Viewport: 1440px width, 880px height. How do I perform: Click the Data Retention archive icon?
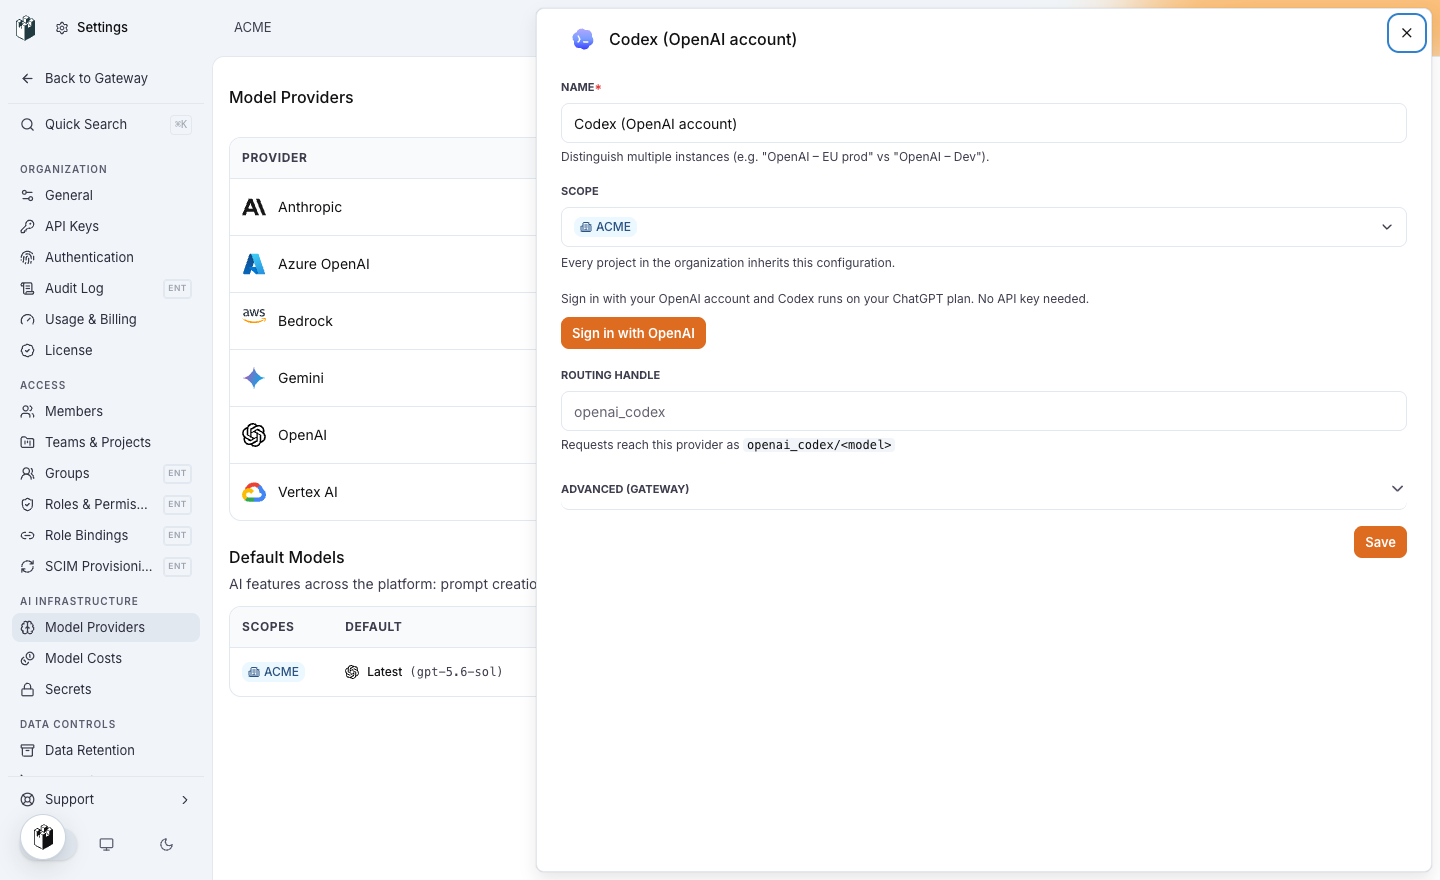pos(28,751)
